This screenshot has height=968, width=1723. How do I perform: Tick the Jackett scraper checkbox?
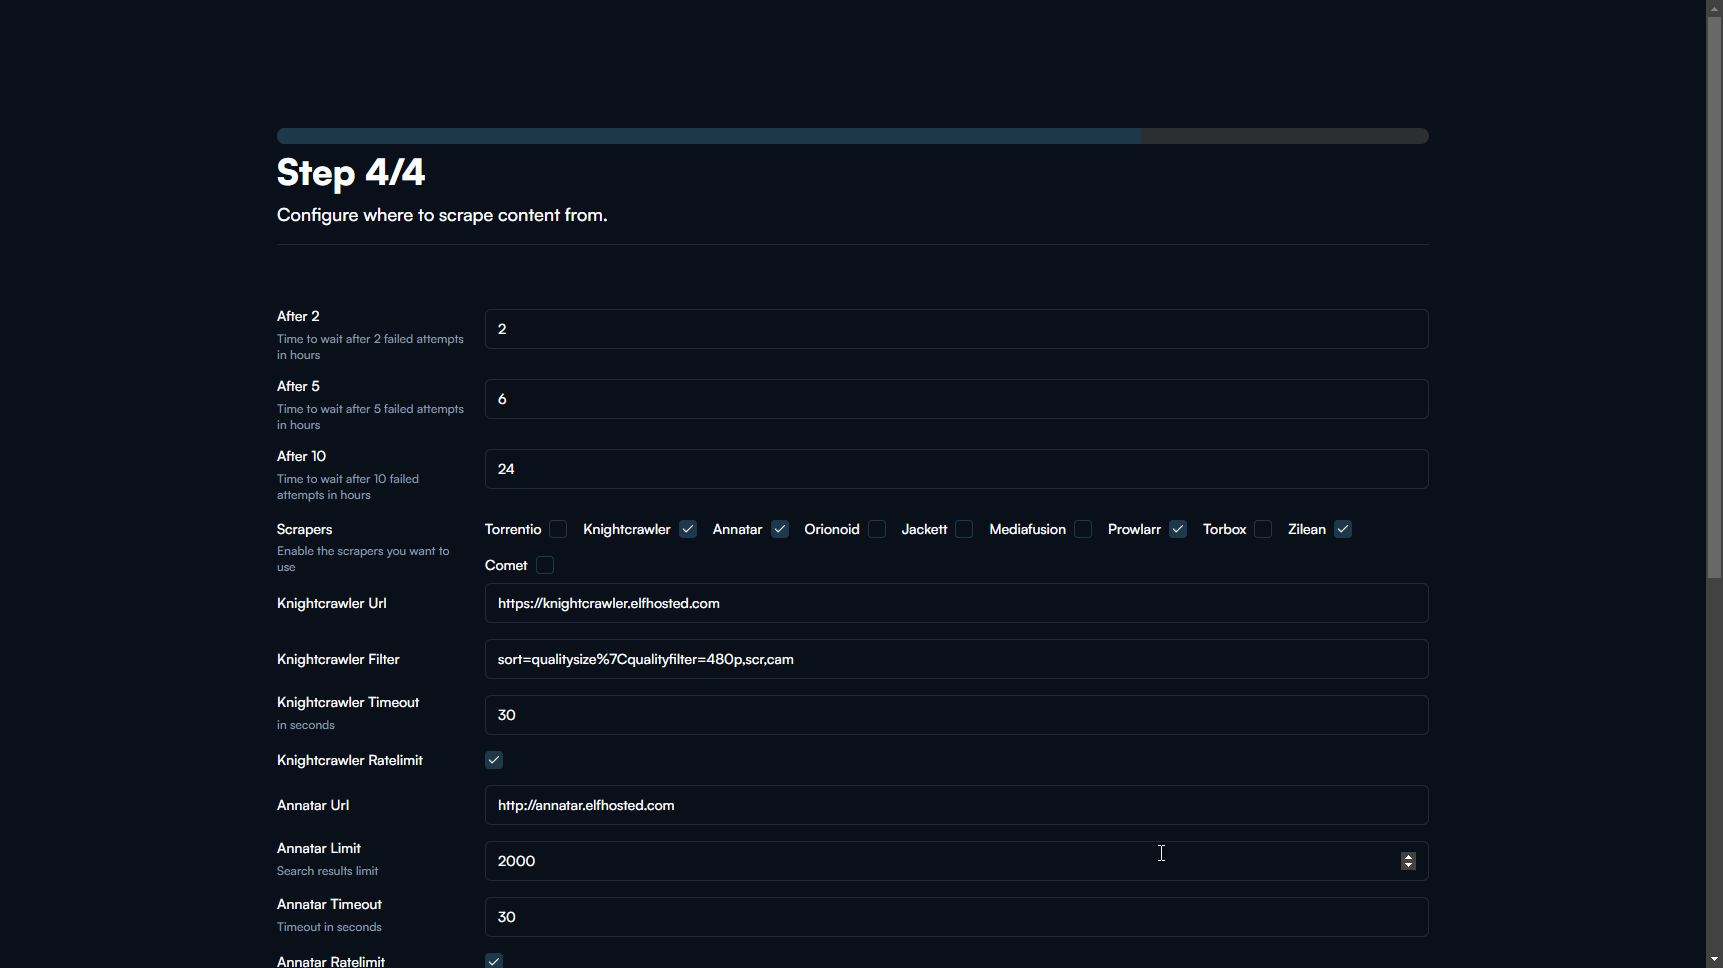[x=964, y=529]
